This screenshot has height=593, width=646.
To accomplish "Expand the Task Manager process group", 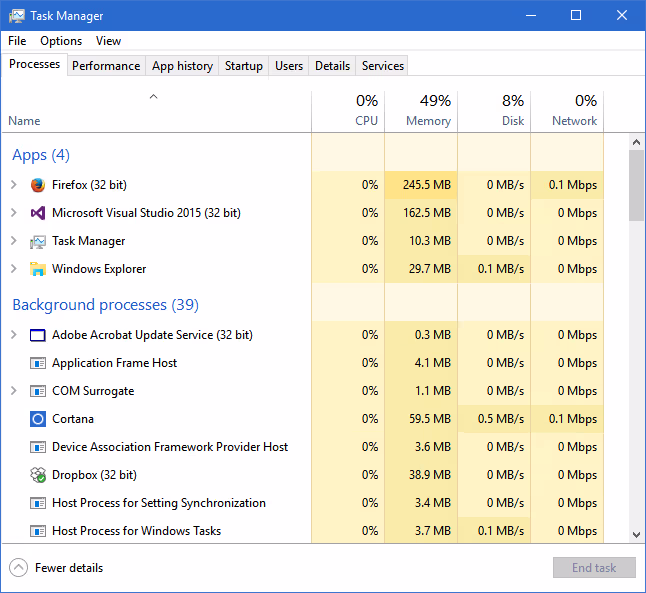I will coord(14,241).
